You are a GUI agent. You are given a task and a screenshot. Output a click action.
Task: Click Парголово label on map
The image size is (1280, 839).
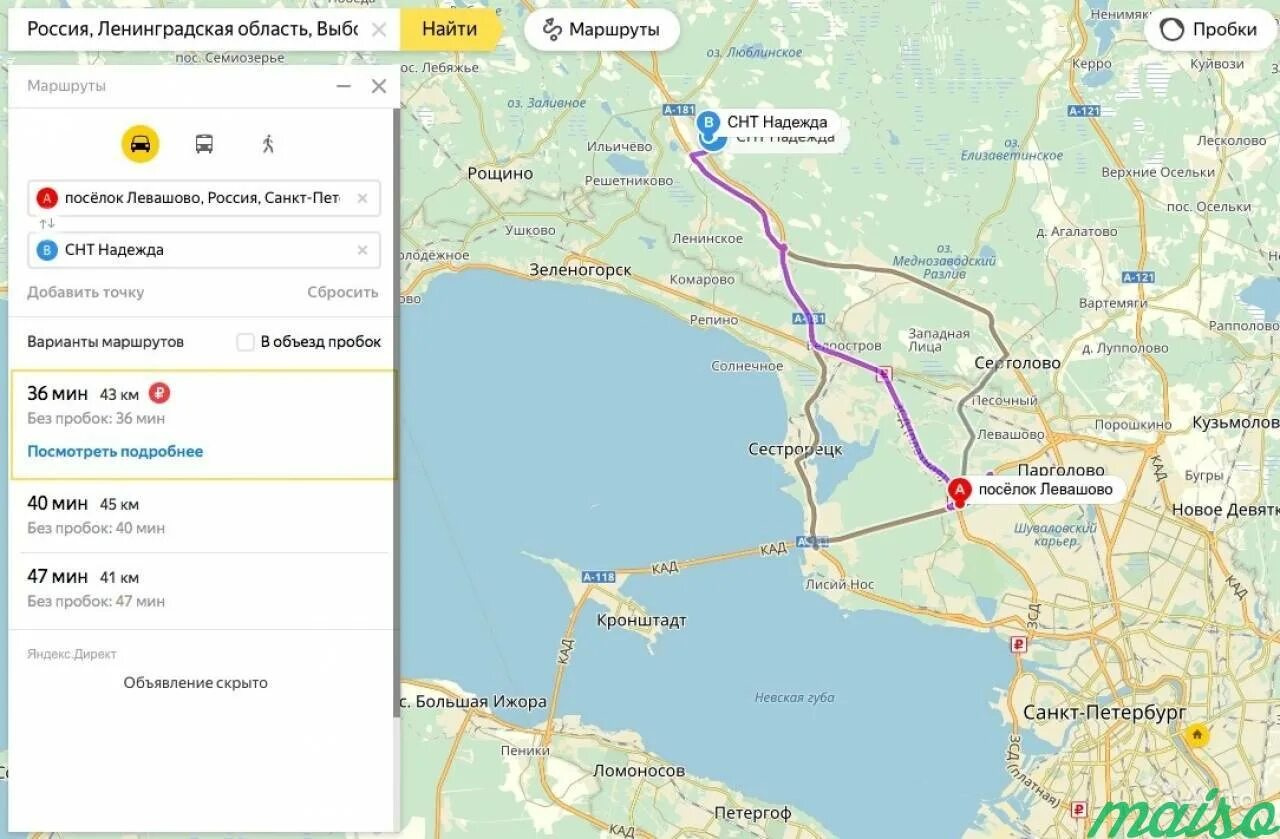(x=1060, y=470)
